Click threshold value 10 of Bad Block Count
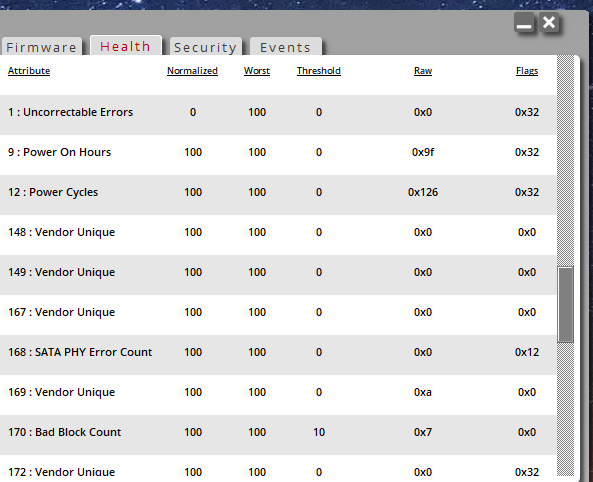Image resolution: width=593 pixels, height=482 pixels. tap(319, 432)
